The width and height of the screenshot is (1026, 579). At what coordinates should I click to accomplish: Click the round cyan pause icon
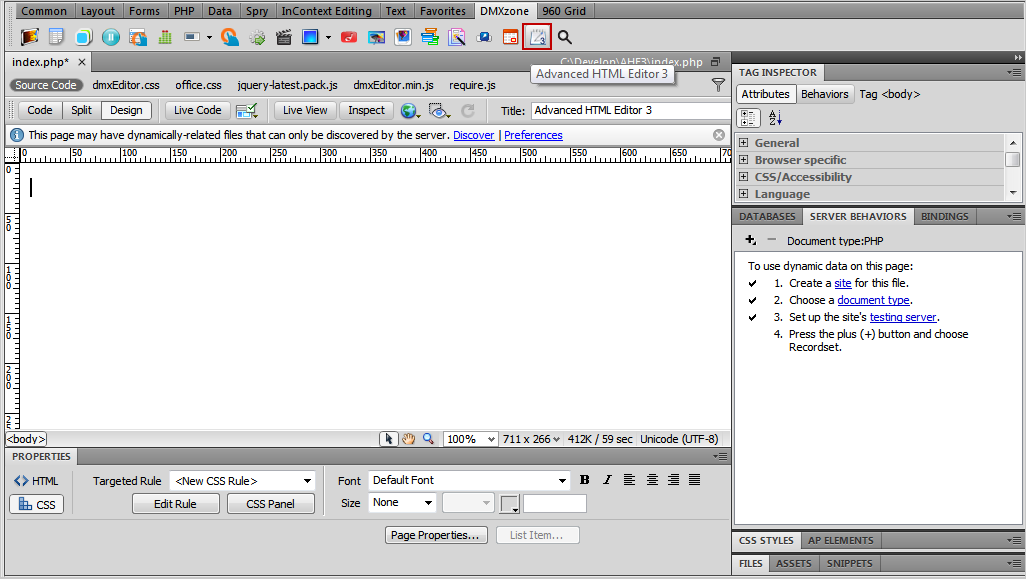(x=111, y=37)
